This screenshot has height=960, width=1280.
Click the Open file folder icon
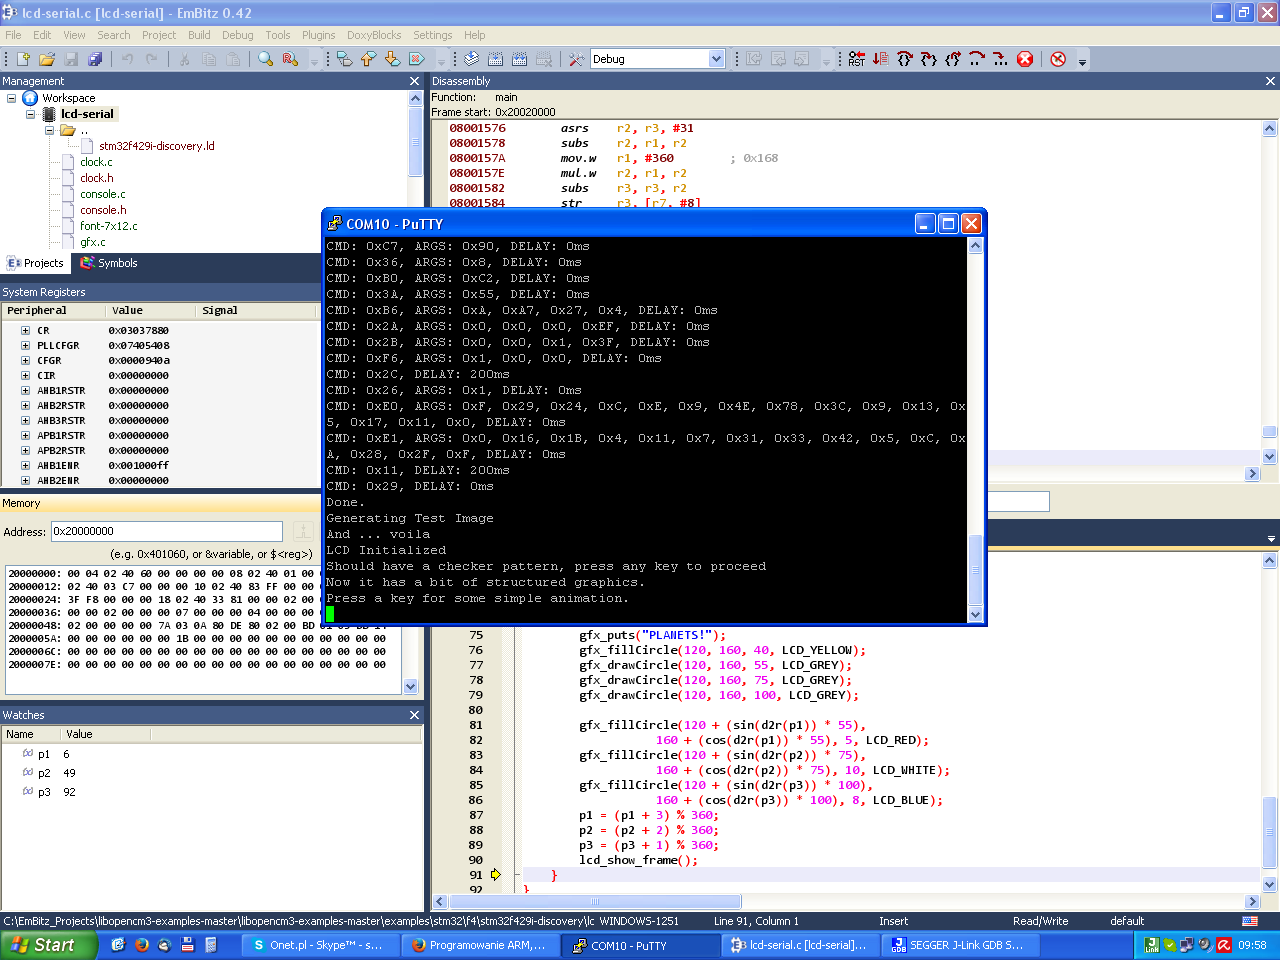point(47,59)
